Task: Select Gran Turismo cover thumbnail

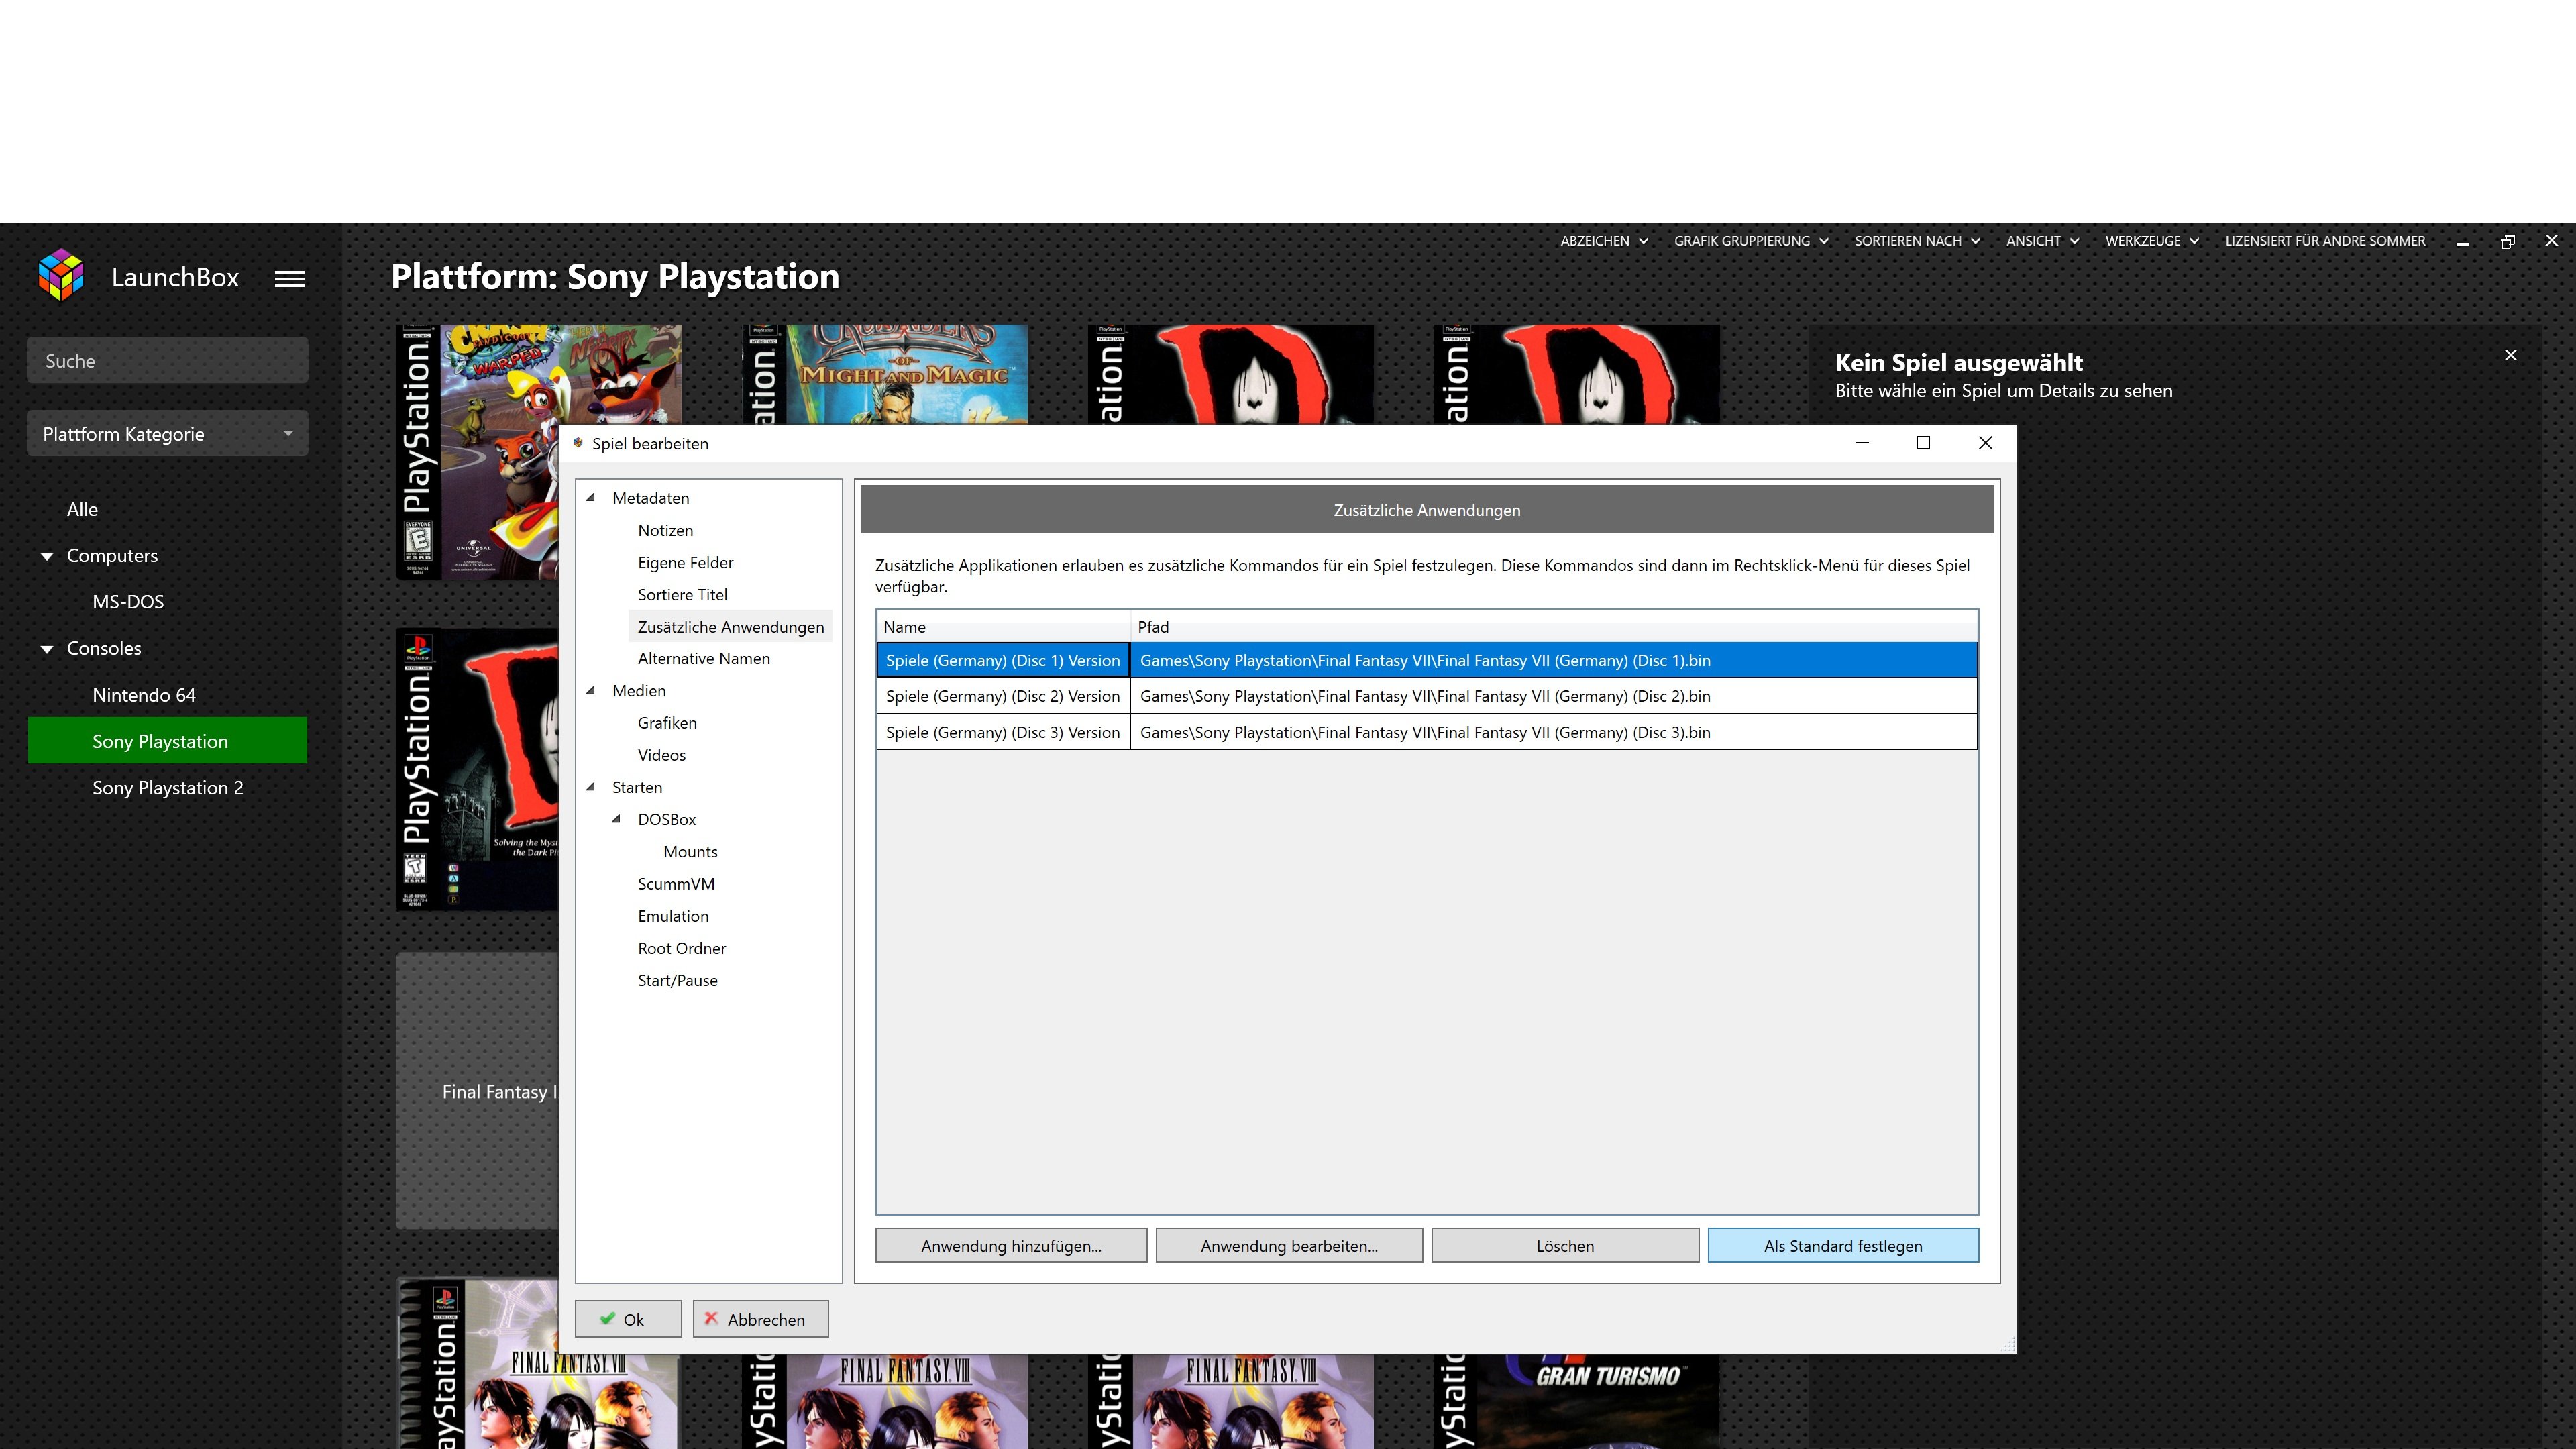Action: (x=1577, y=1401)
